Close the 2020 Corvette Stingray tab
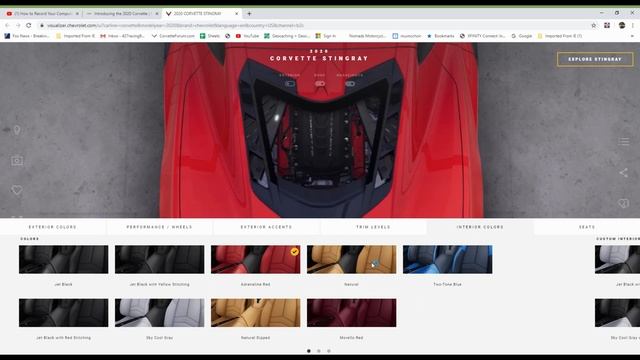 click(236, 13)
